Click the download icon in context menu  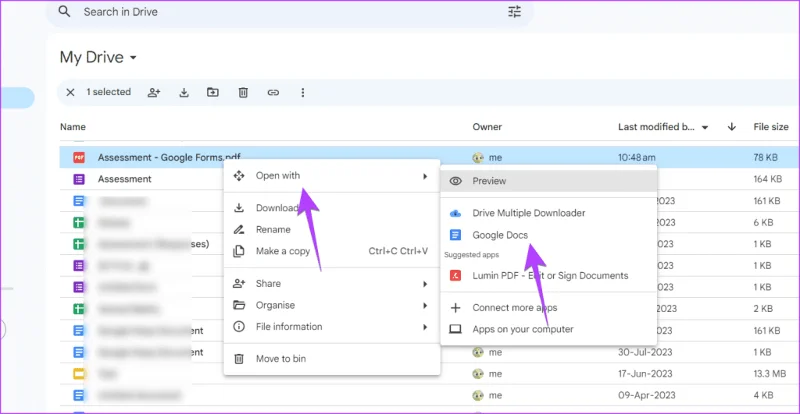(238, 208)
